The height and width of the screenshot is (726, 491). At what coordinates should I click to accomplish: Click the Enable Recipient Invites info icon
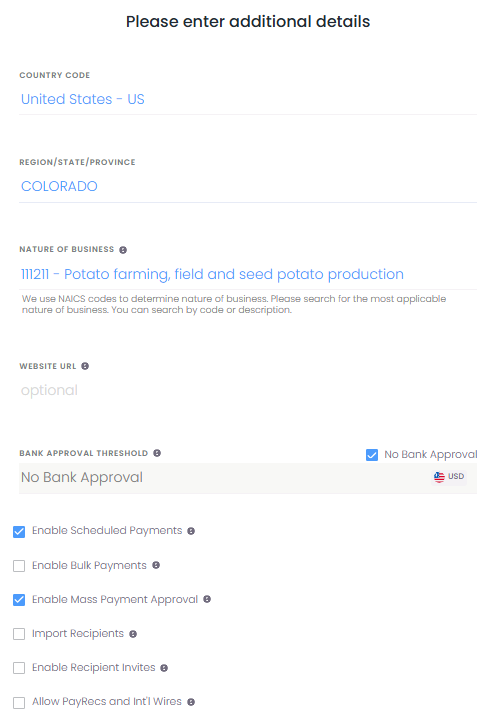pos(164,668)
